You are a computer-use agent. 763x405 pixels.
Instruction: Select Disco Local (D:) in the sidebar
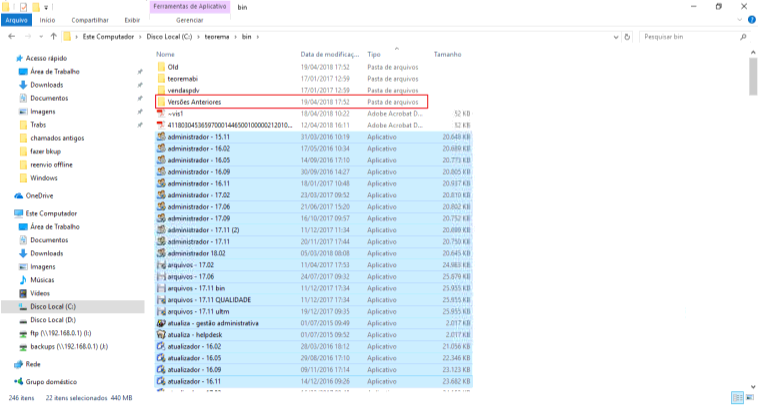click(x=53, y=320)
